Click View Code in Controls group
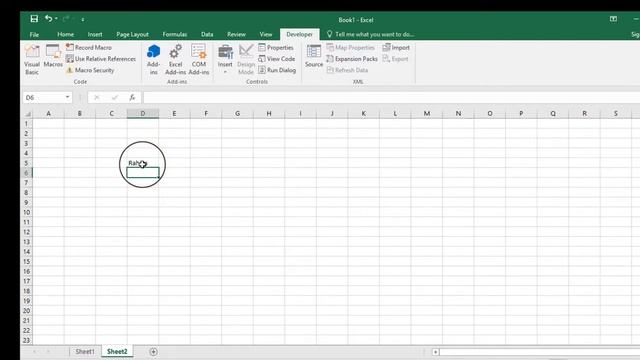 point(277,59)
